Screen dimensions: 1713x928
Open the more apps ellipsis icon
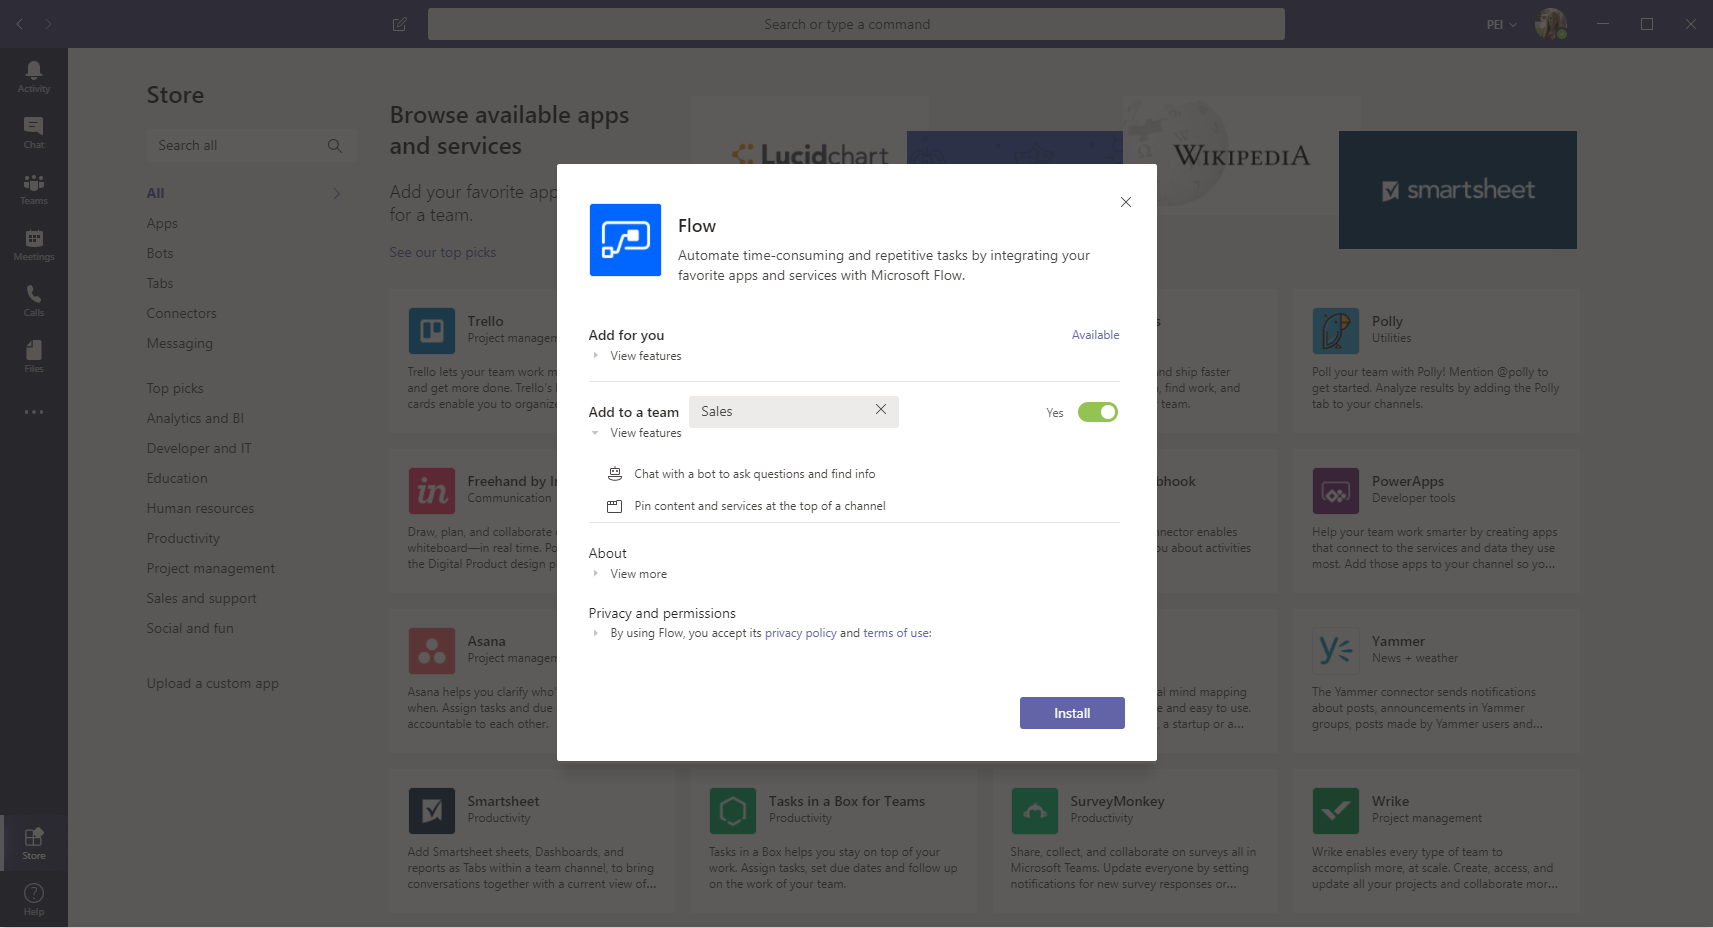click(x=34, y=412)
